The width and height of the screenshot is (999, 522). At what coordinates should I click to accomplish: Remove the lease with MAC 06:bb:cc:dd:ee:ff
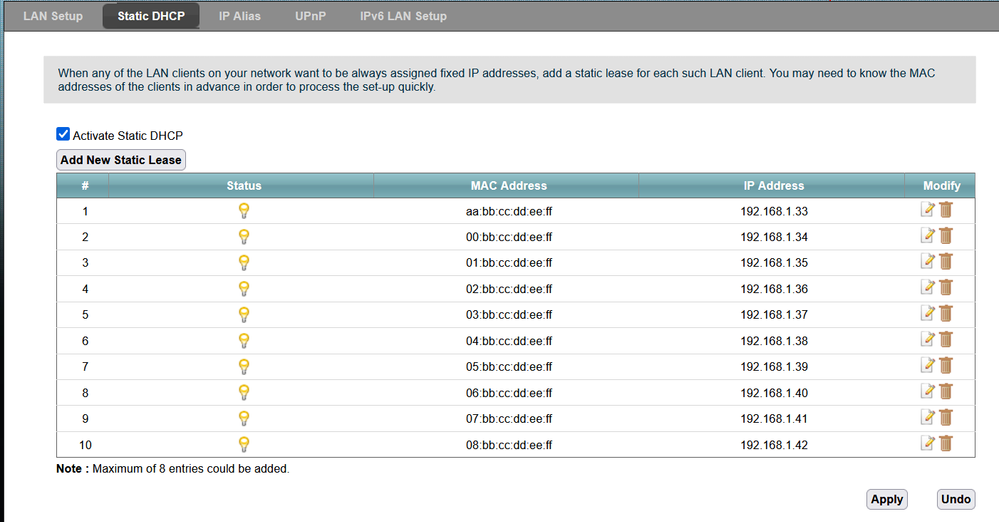click(x=945, y=392)
